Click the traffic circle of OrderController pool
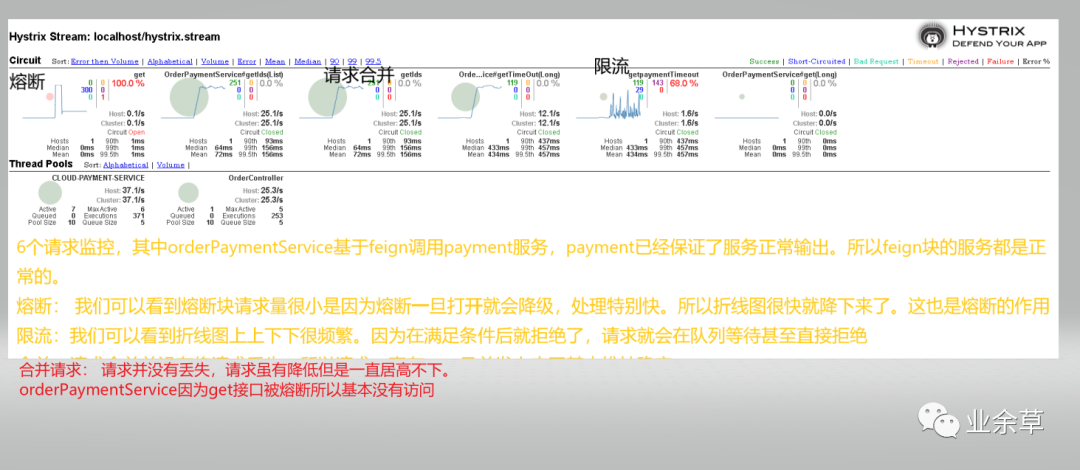The image size is (1080, 470). [x=189, y=192]
